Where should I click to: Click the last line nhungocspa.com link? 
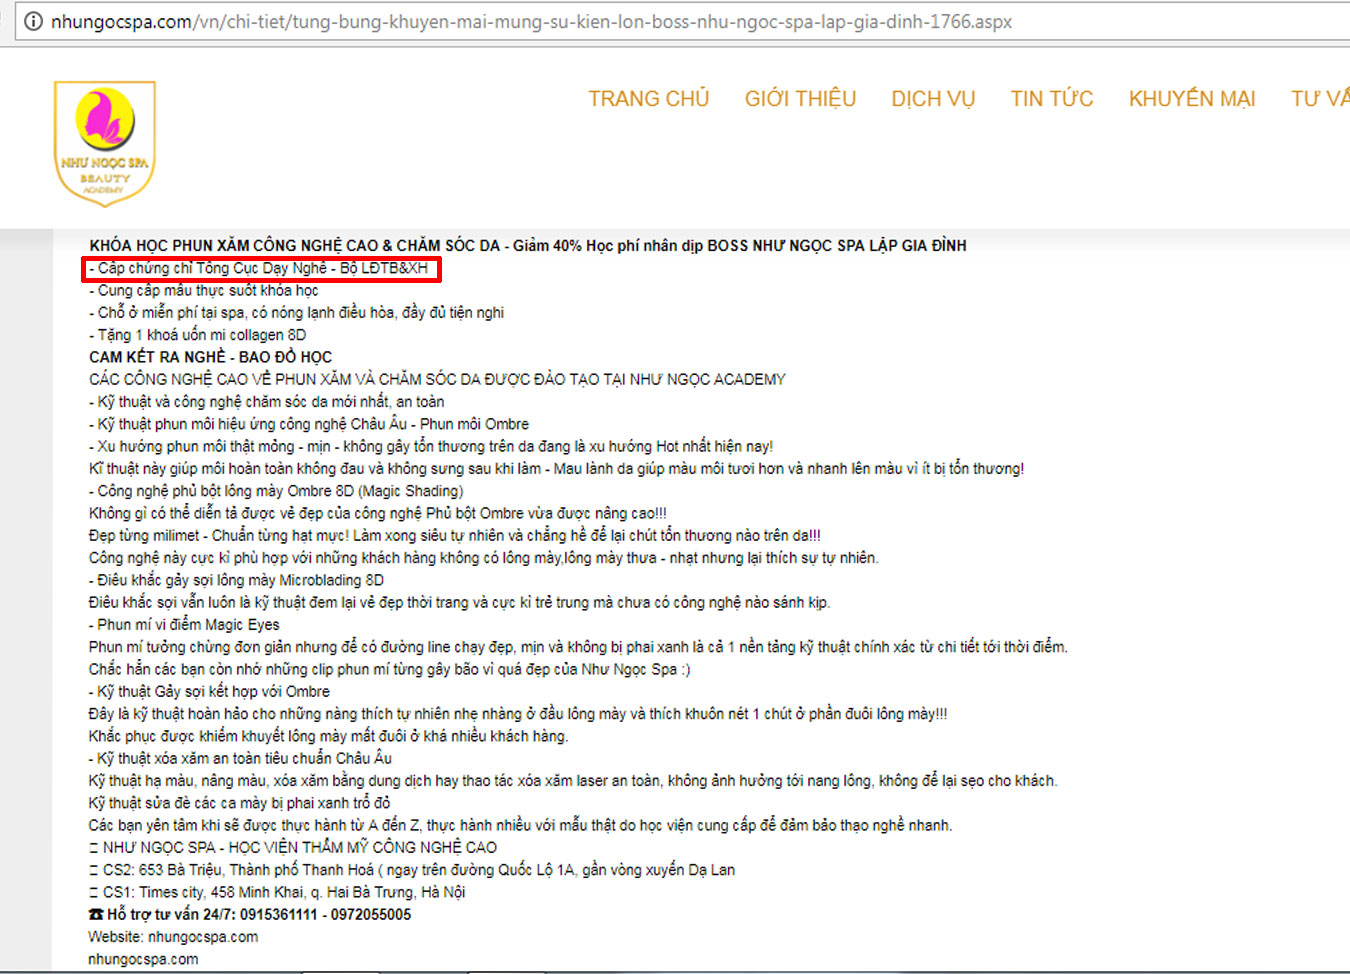[x=143, y=959]
